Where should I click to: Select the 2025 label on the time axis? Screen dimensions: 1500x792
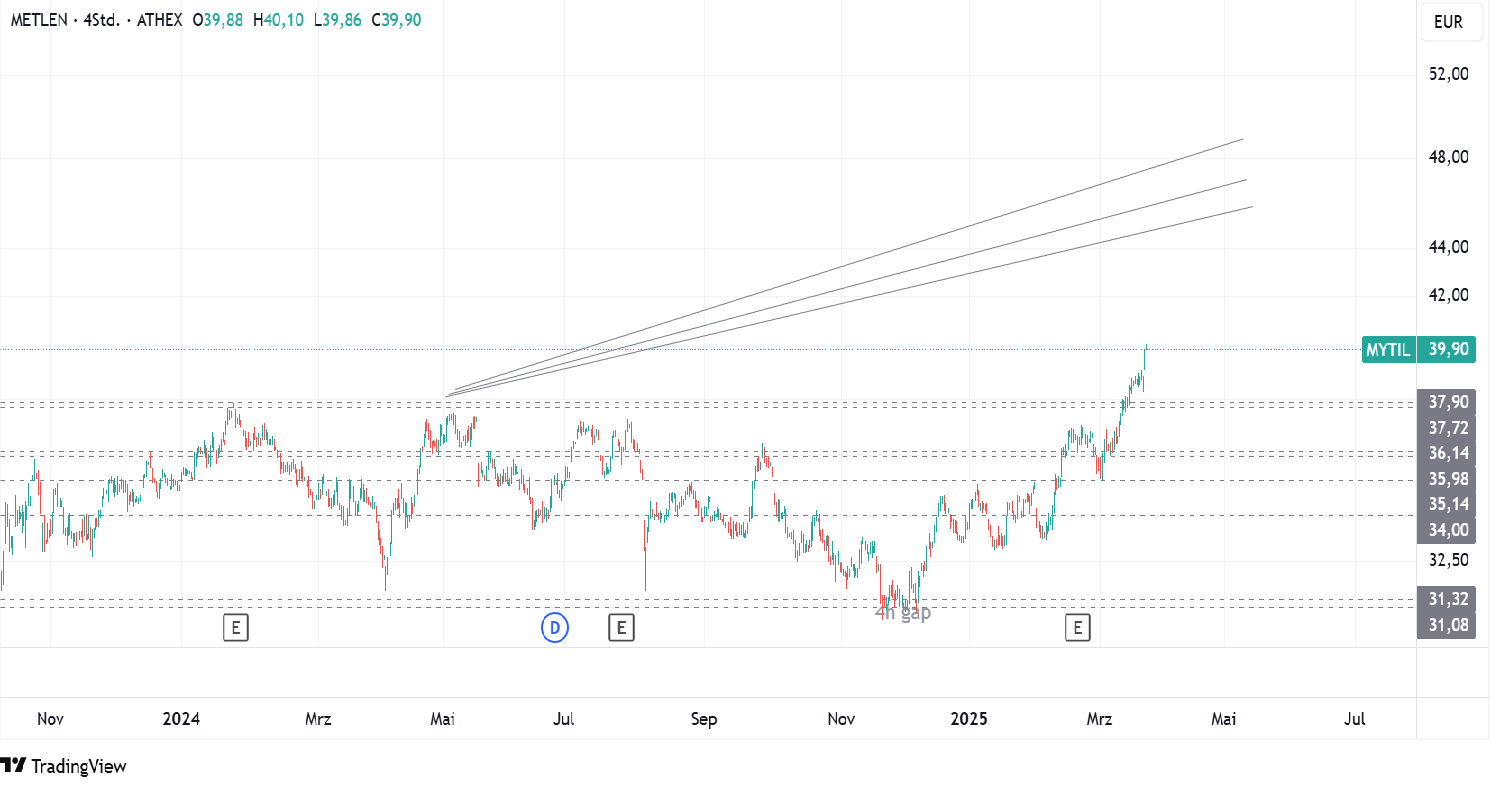(969, 718)
